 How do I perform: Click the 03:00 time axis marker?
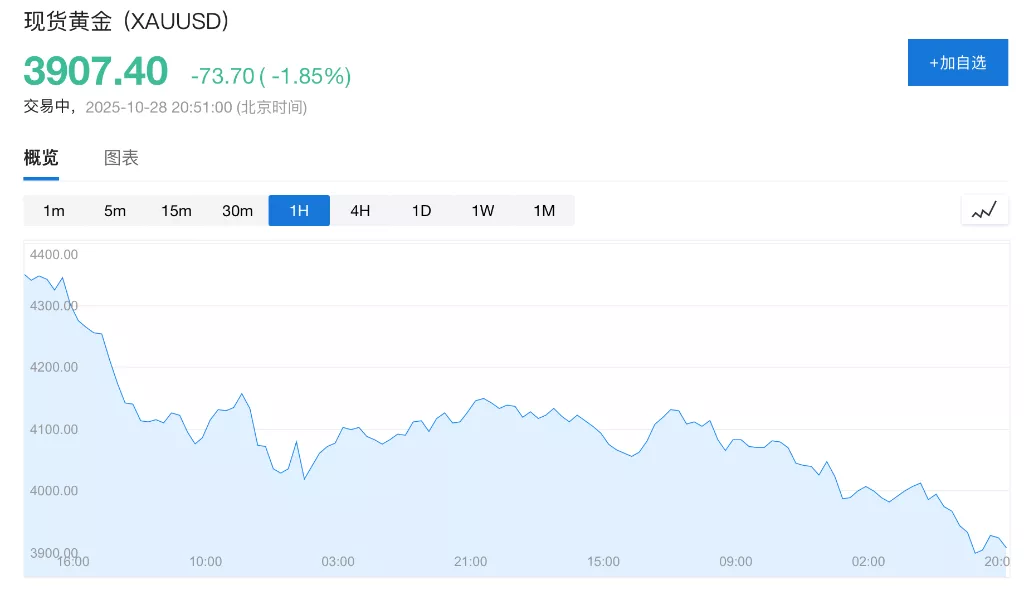tap(338, 562)
